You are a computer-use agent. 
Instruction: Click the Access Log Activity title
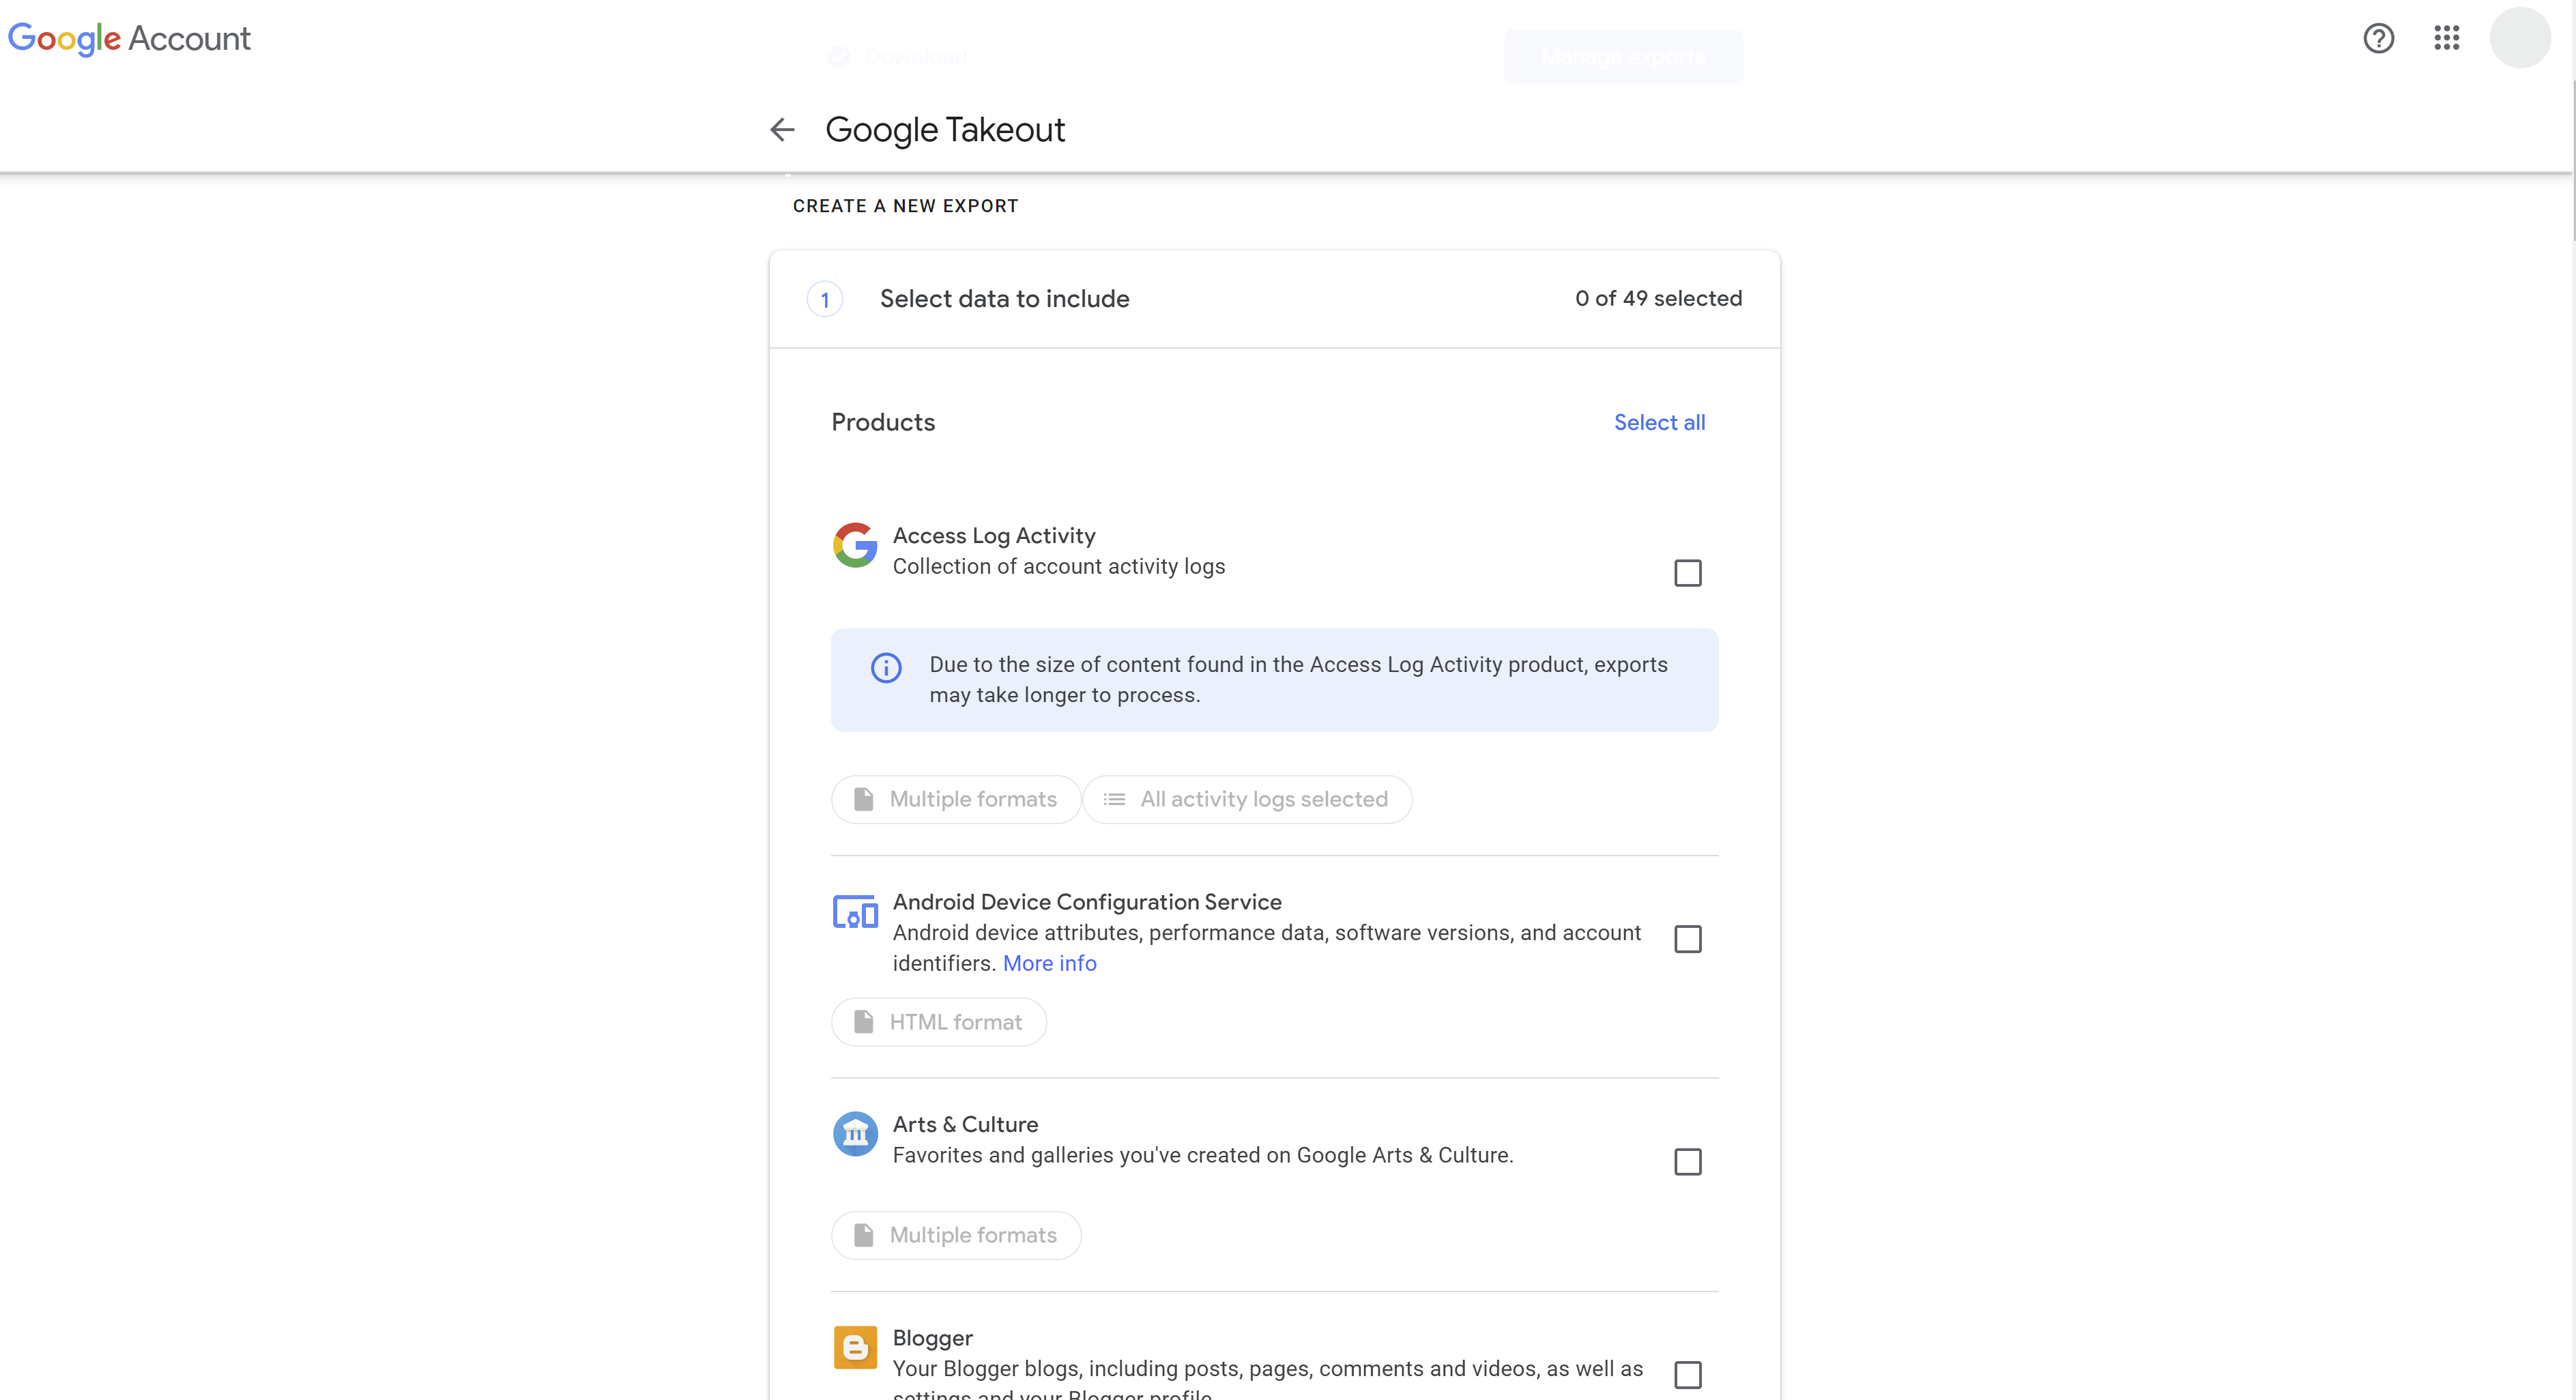994,536
